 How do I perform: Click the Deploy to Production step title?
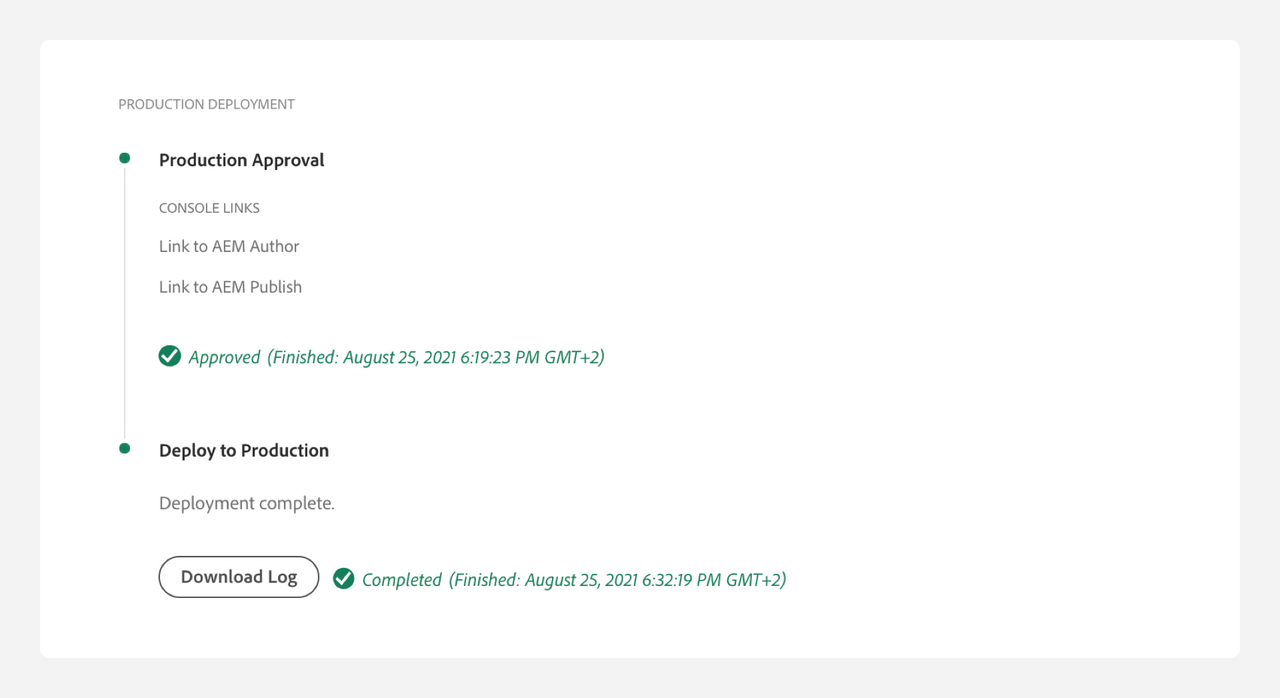244,450
